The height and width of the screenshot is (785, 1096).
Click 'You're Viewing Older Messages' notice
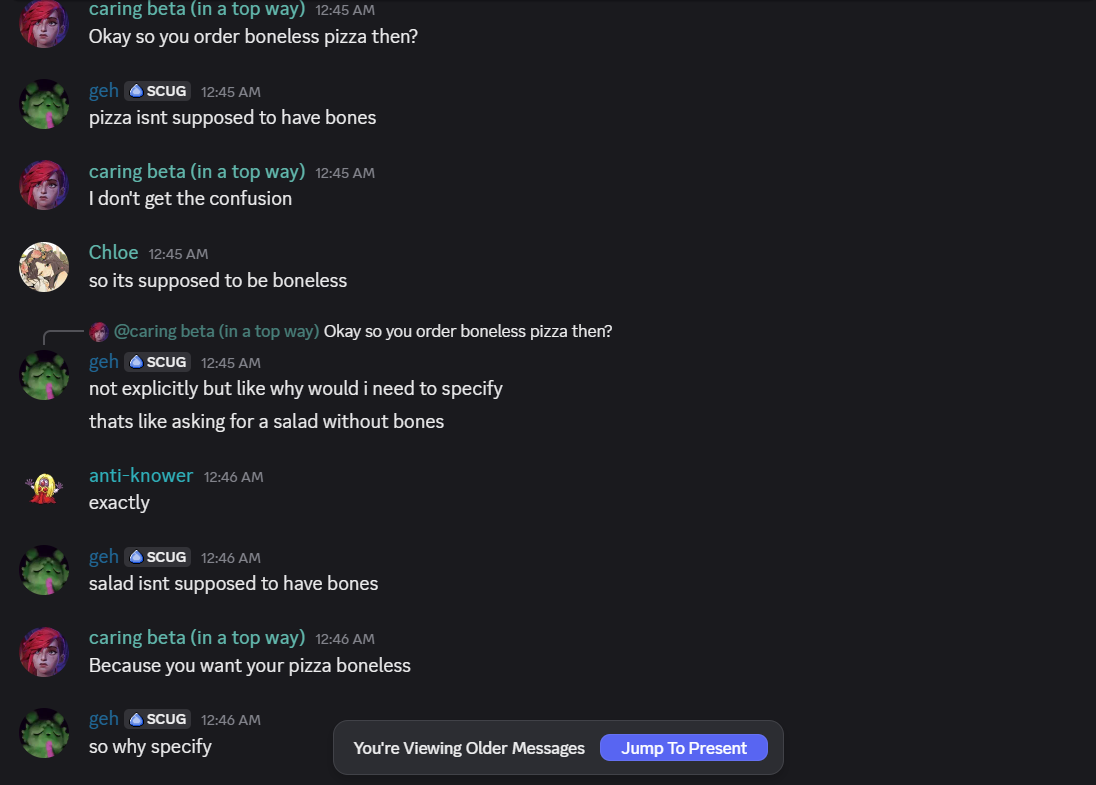click(469, 748)
